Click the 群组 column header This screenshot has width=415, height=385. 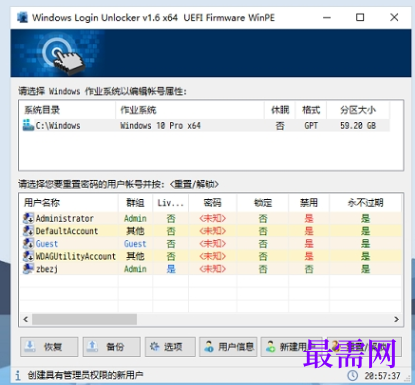pyautogui.click(x=135, y=203)
